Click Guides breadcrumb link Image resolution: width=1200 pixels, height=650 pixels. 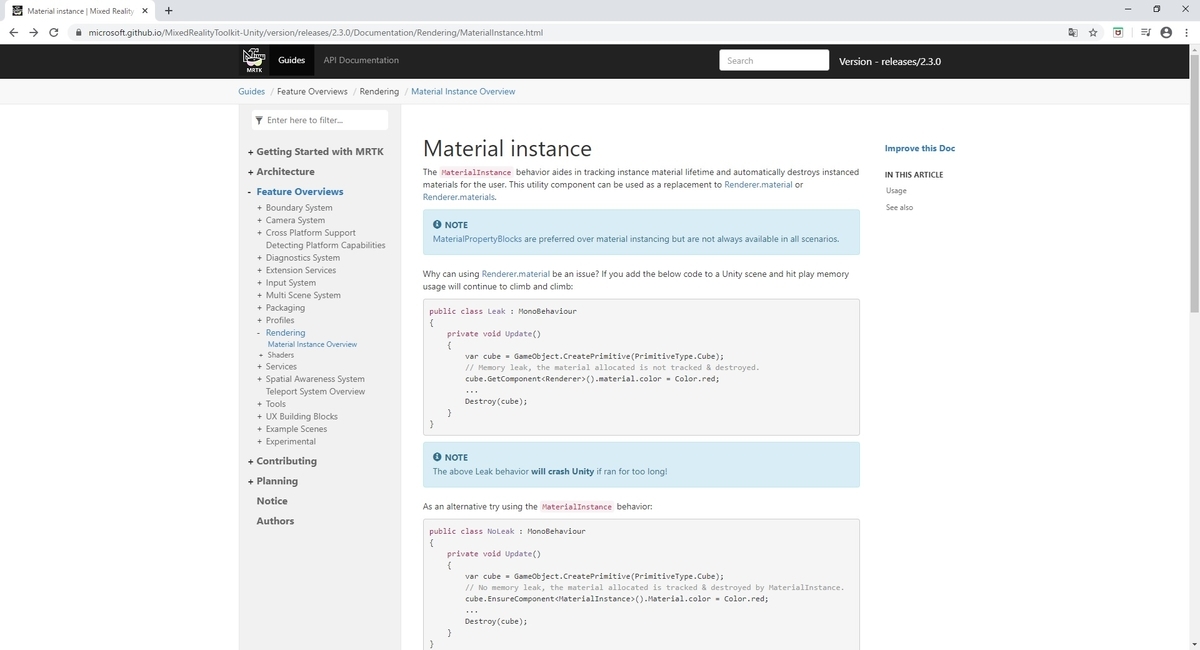click(x=251, y=91)
